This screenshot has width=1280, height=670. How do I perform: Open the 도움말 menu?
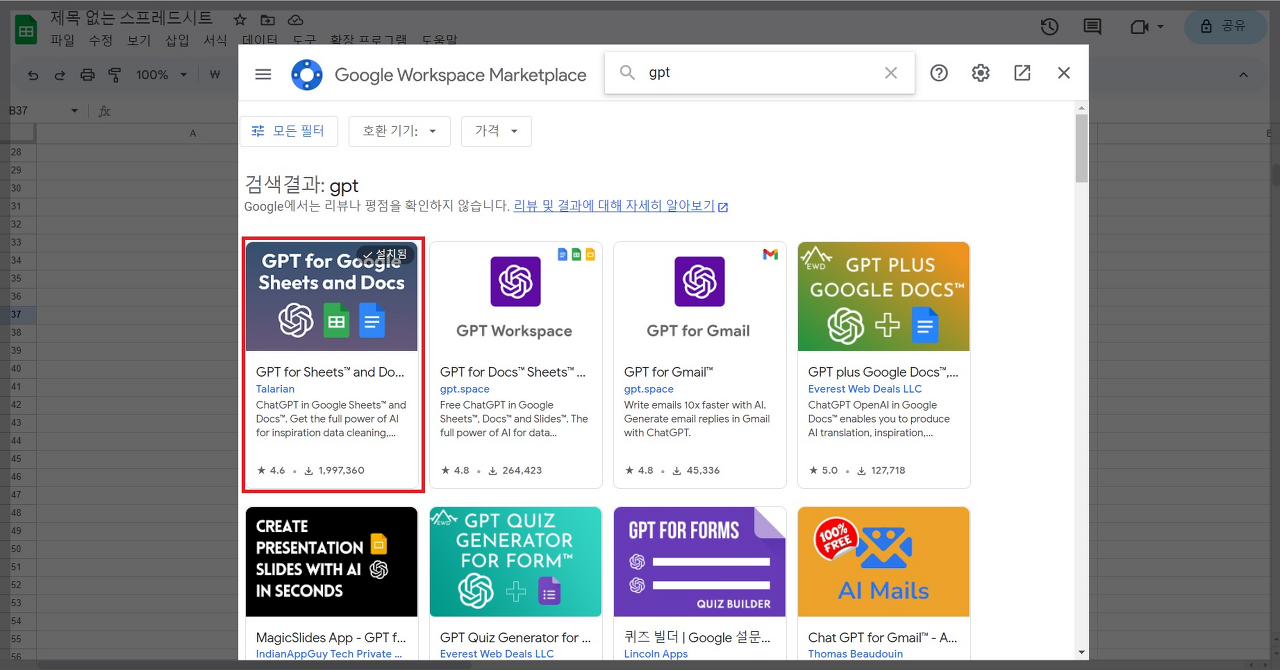439,41
